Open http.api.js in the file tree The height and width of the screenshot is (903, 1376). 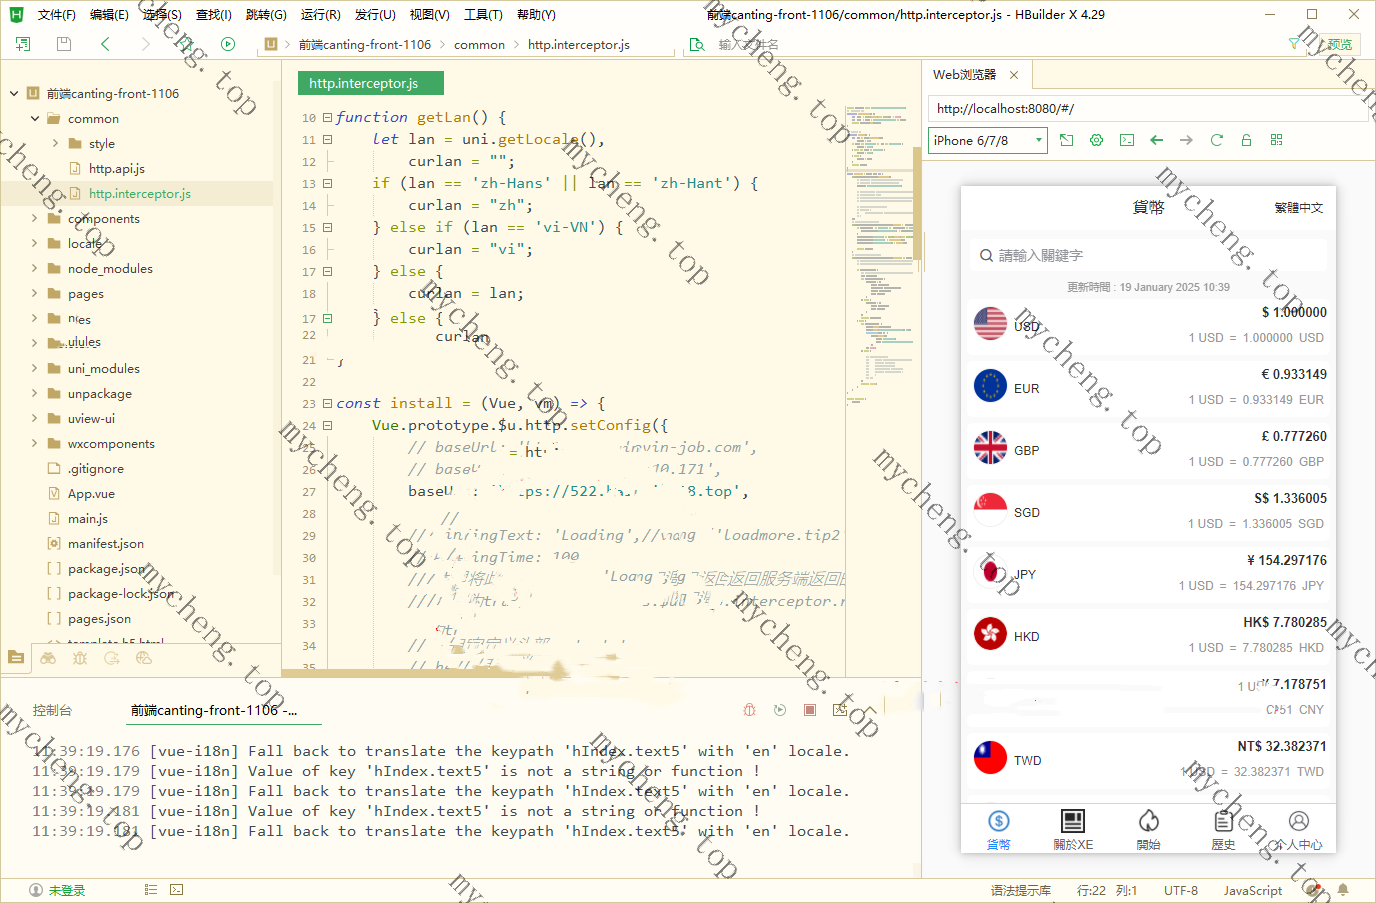point(117,169)
